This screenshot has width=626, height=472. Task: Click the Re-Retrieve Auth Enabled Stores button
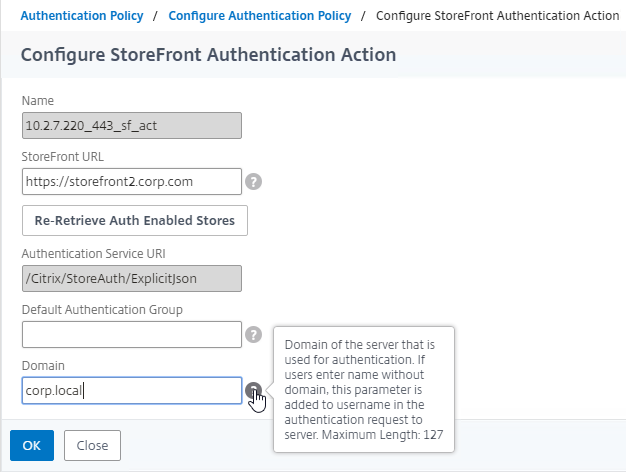coord(135,220)
